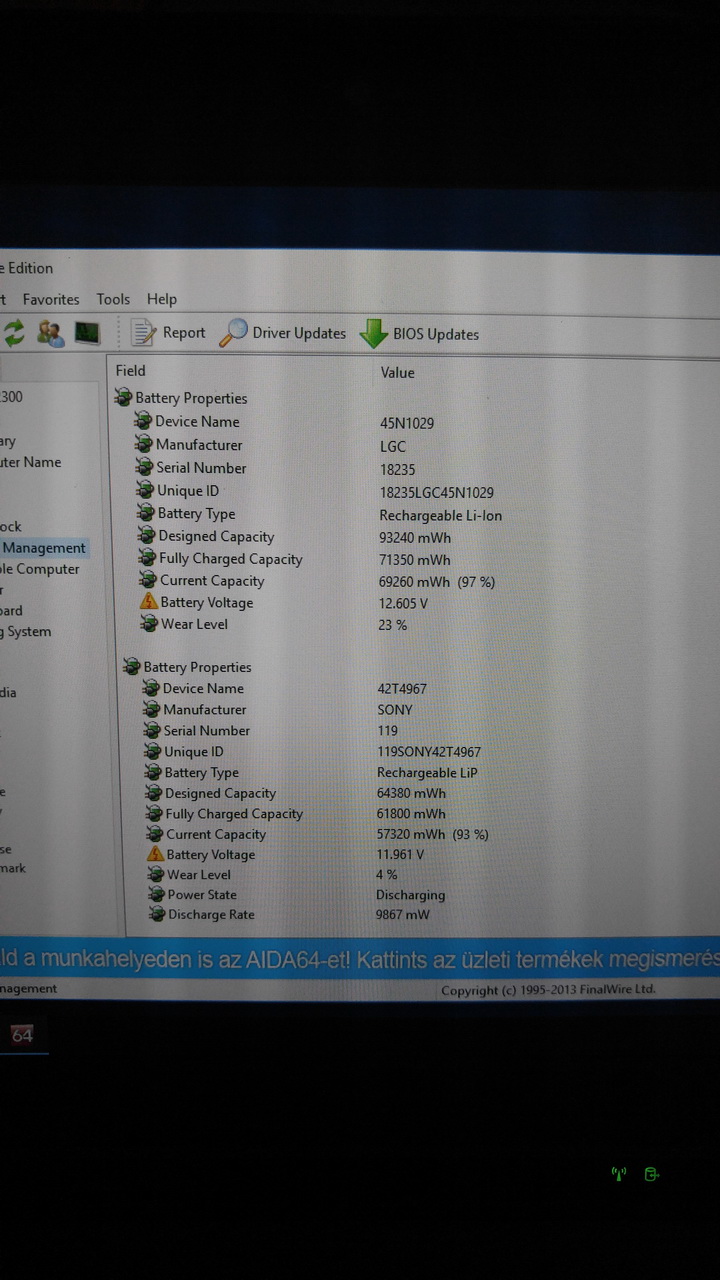Screen dimensions: 720x1280
Task: Click the warning icon beside 12.605 V voltage
Action: [x=149, y=602]
